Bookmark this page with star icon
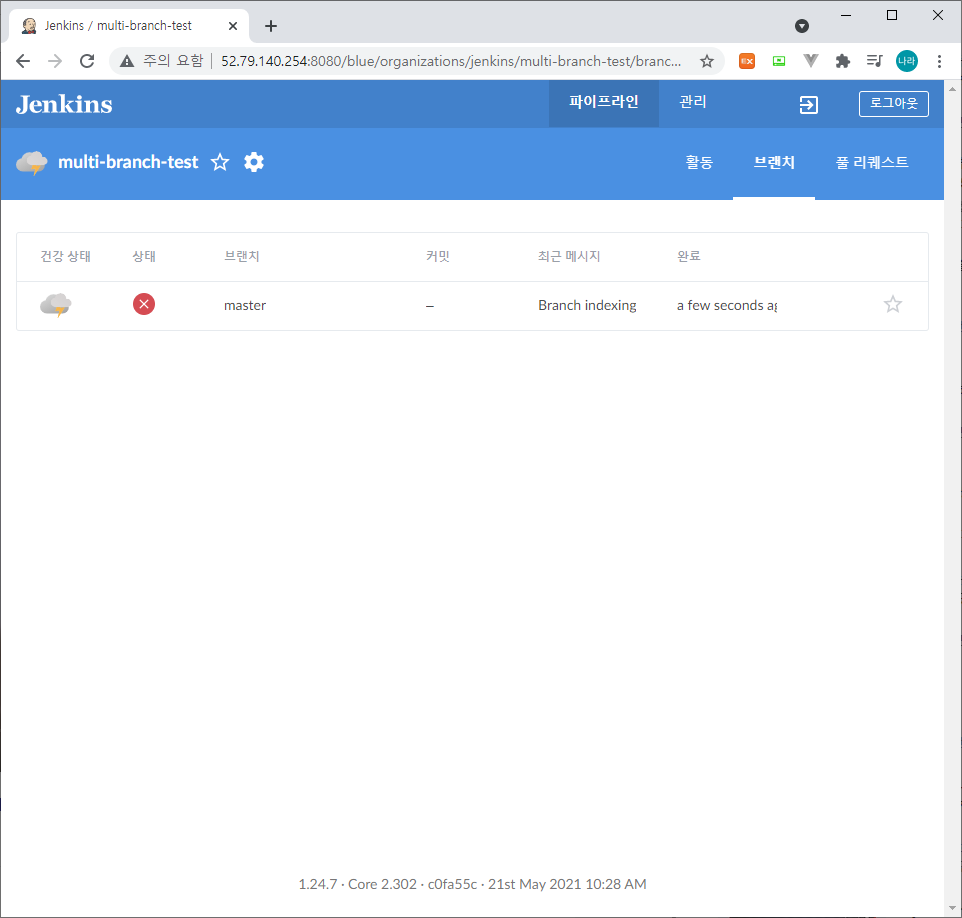This screenshot has height=918, width=962. [x=707, y=61]
